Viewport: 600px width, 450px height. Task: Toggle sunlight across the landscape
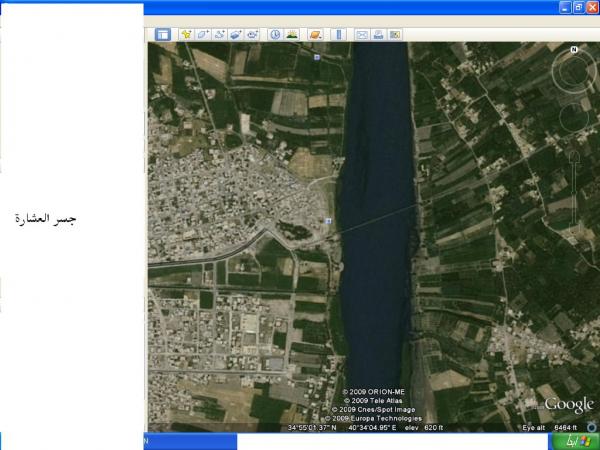[292, 34]
